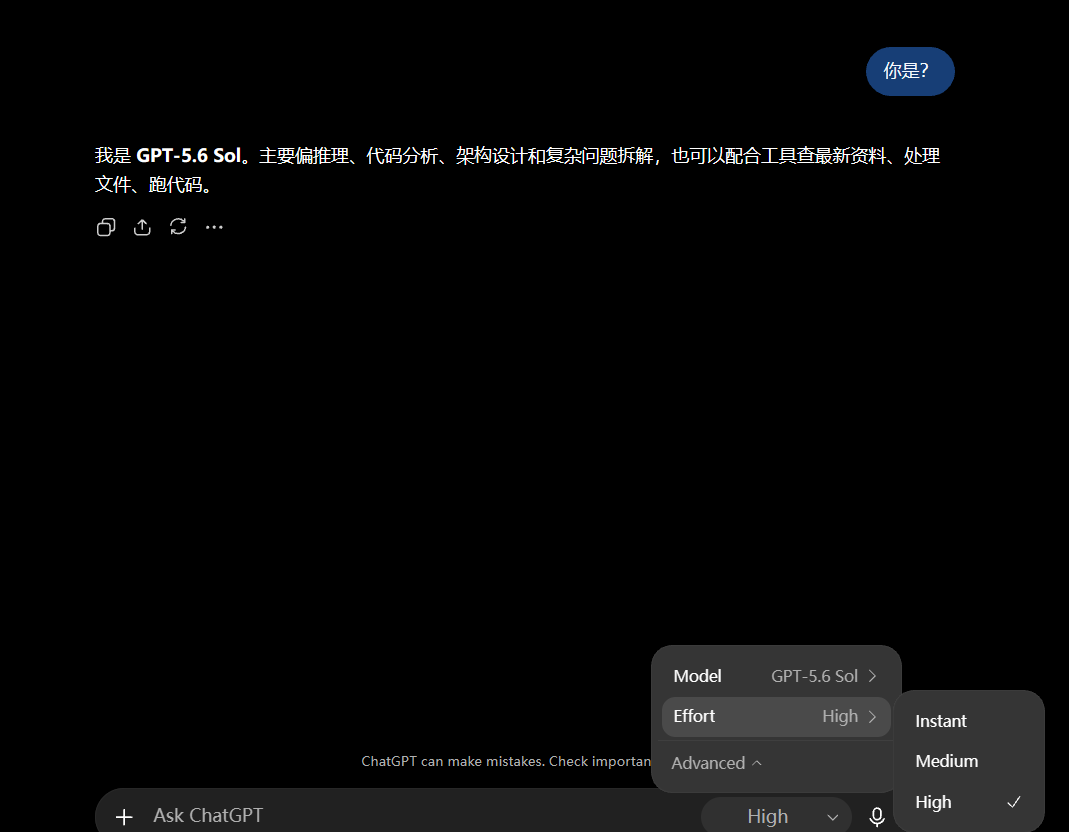Screen dimensions: 1069x832
Task: Copy the GPT-5.6 Sol response
Action: pyautogui.click(x=106, y=227)
